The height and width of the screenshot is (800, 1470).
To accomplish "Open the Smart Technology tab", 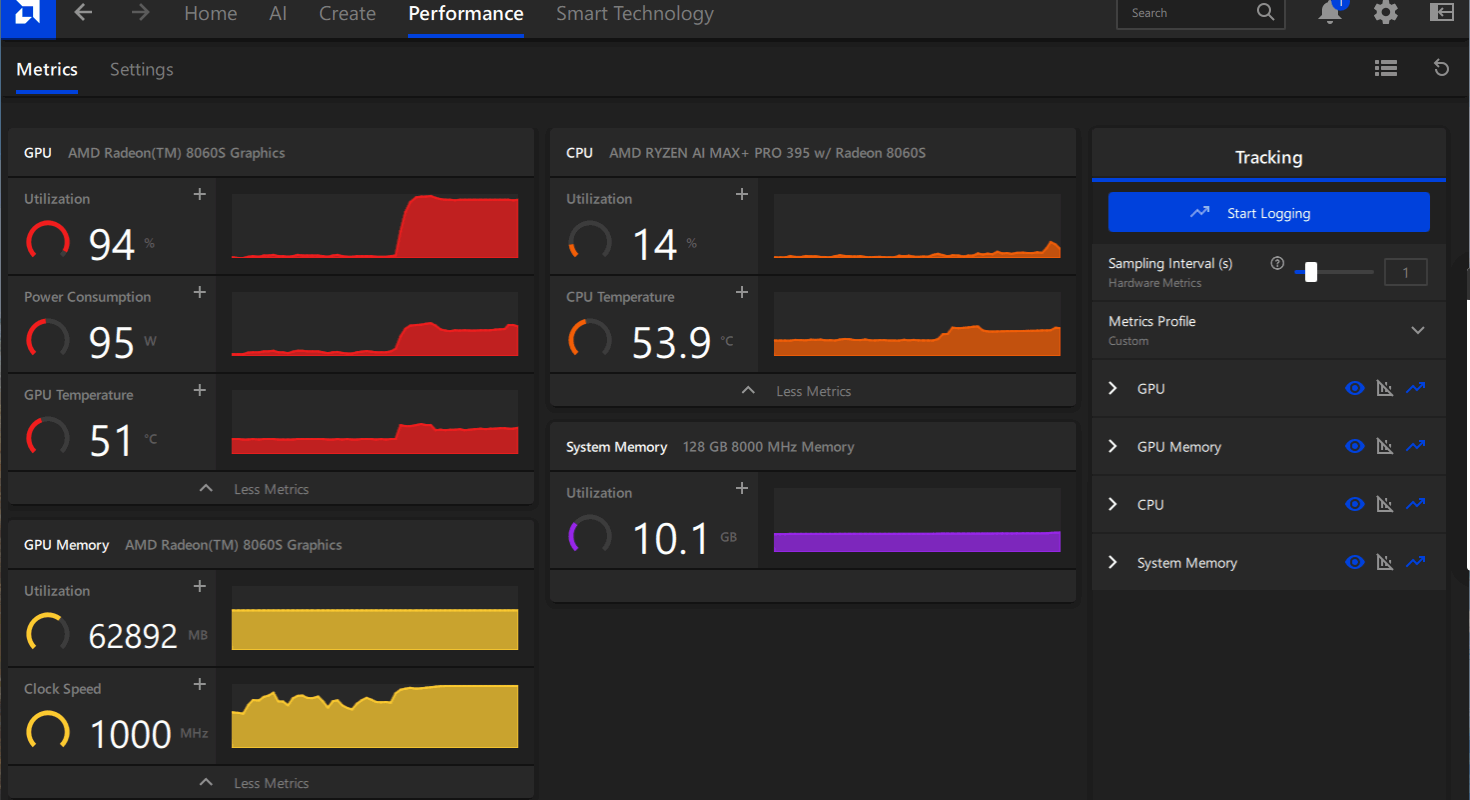I will (x=634, y=14).
